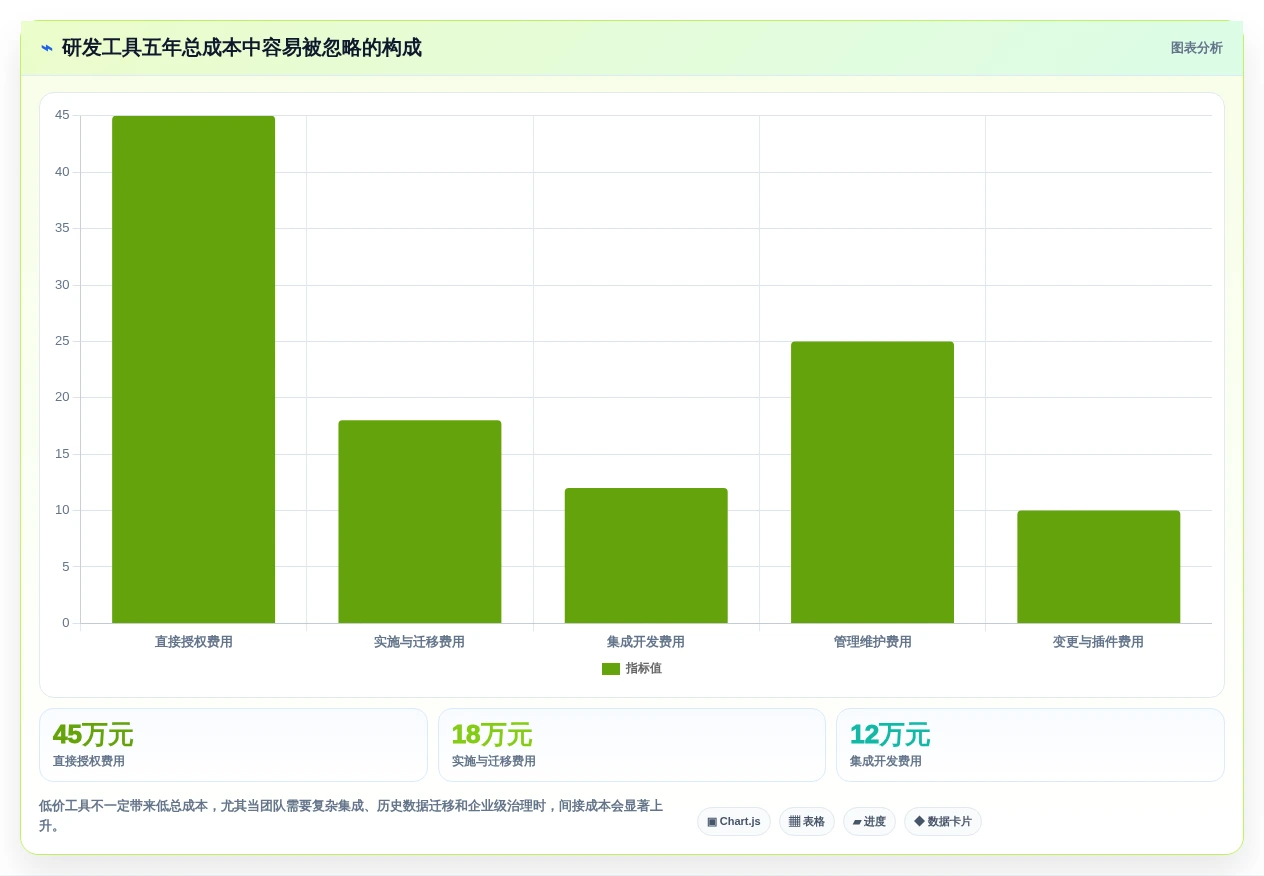Toggle the 指标值 legend color swatch
The height and width of the screenshot is (876, 1264).
point(610,669)
